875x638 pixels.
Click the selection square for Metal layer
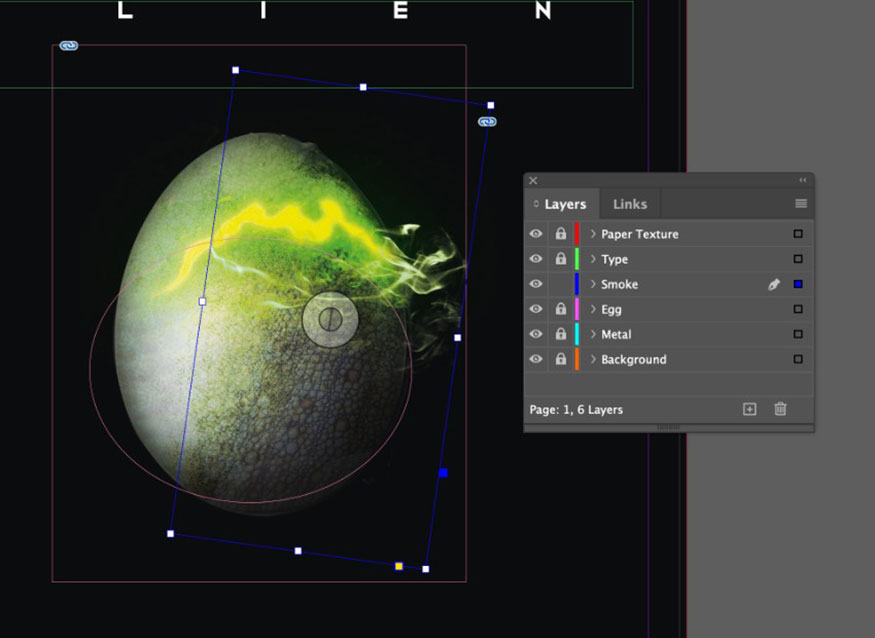point(798,334)
